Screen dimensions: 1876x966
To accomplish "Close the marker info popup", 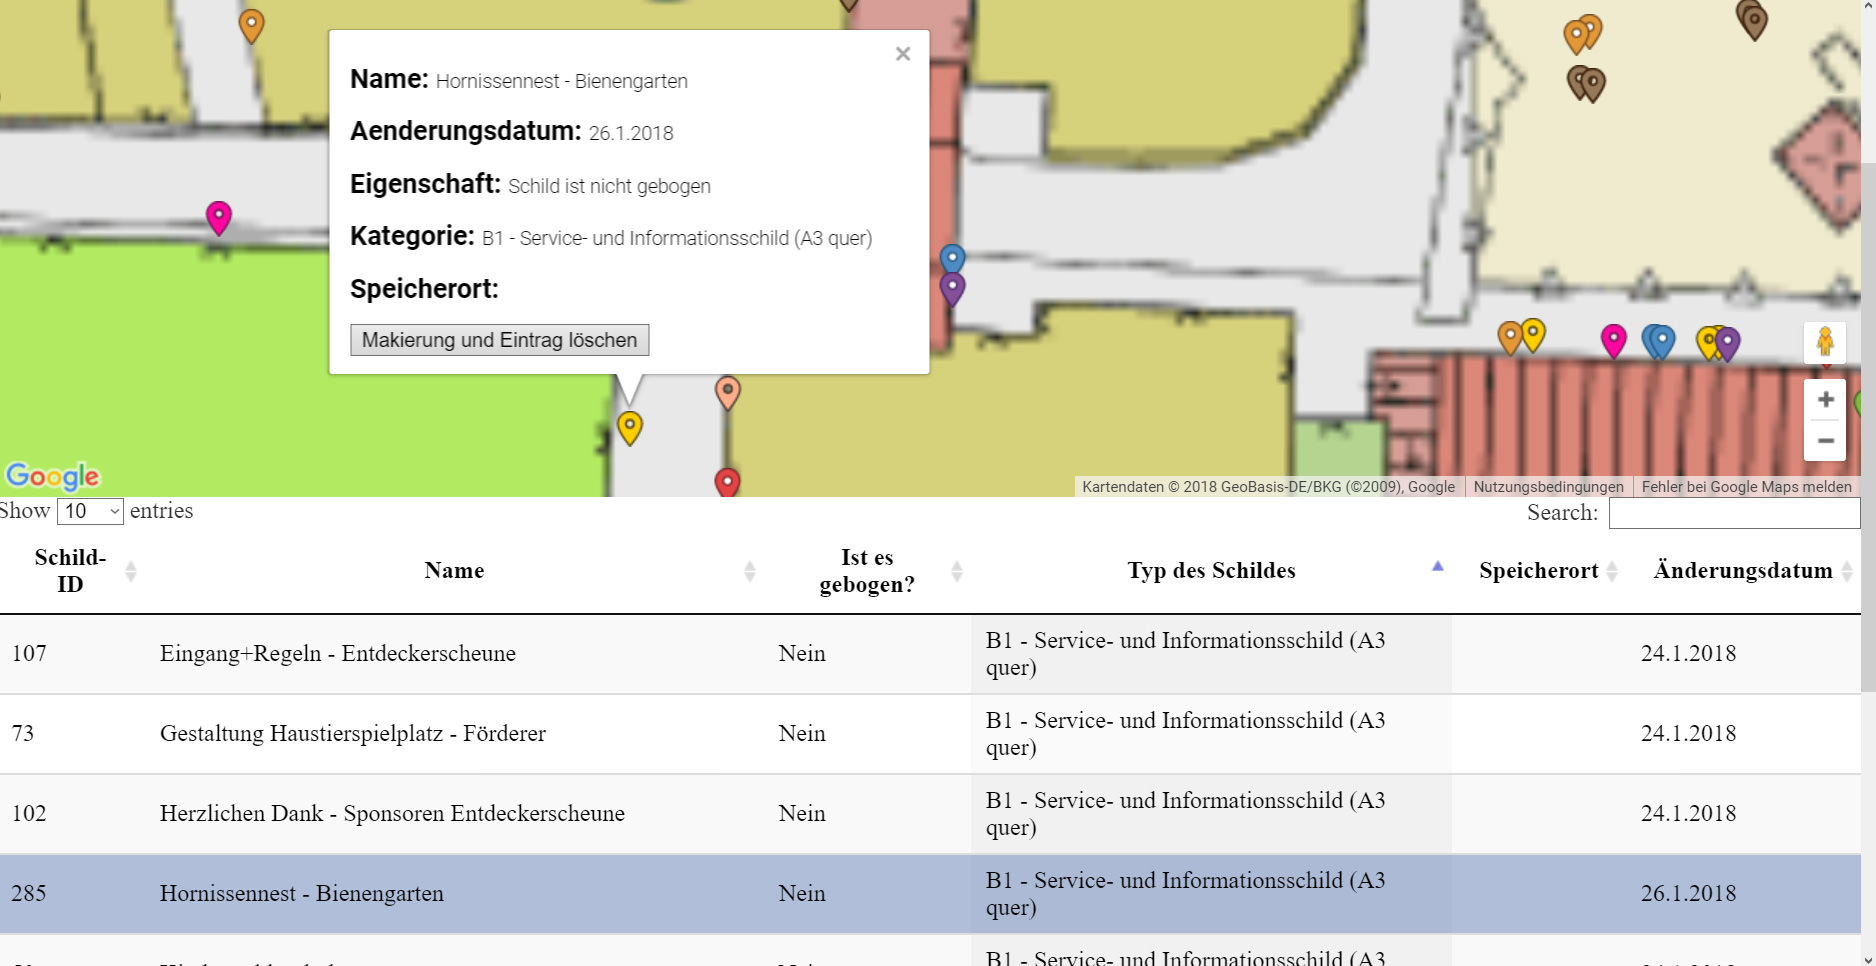I will (x=902, y=54).
